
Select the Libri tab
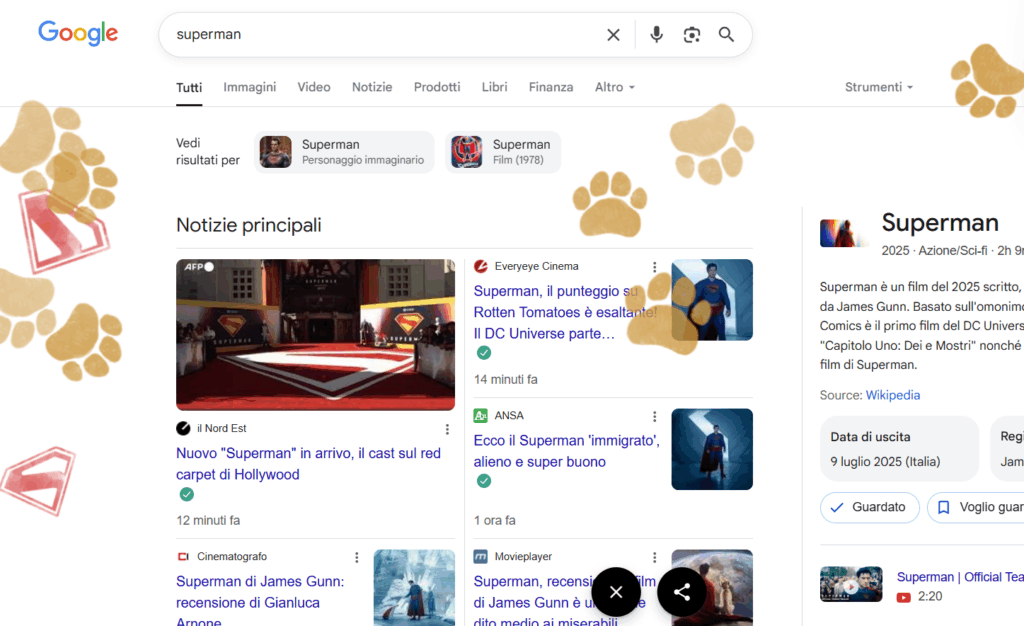(494, 87)
